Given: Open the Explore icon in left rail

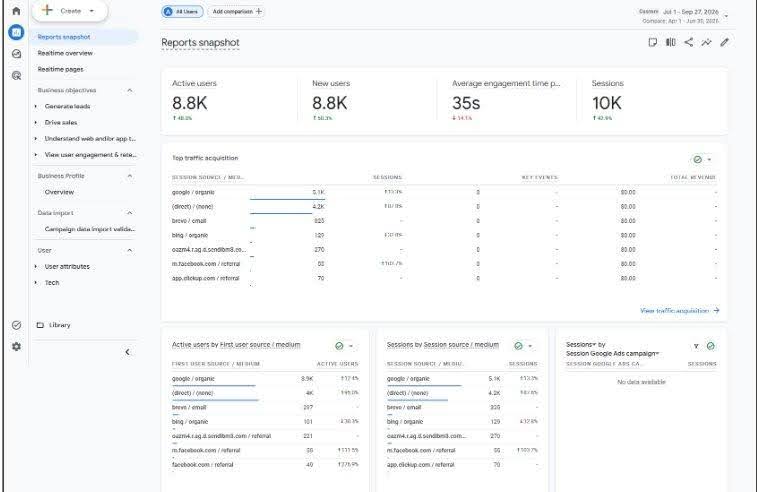Looking at the screenshot, I should point(16,54).
